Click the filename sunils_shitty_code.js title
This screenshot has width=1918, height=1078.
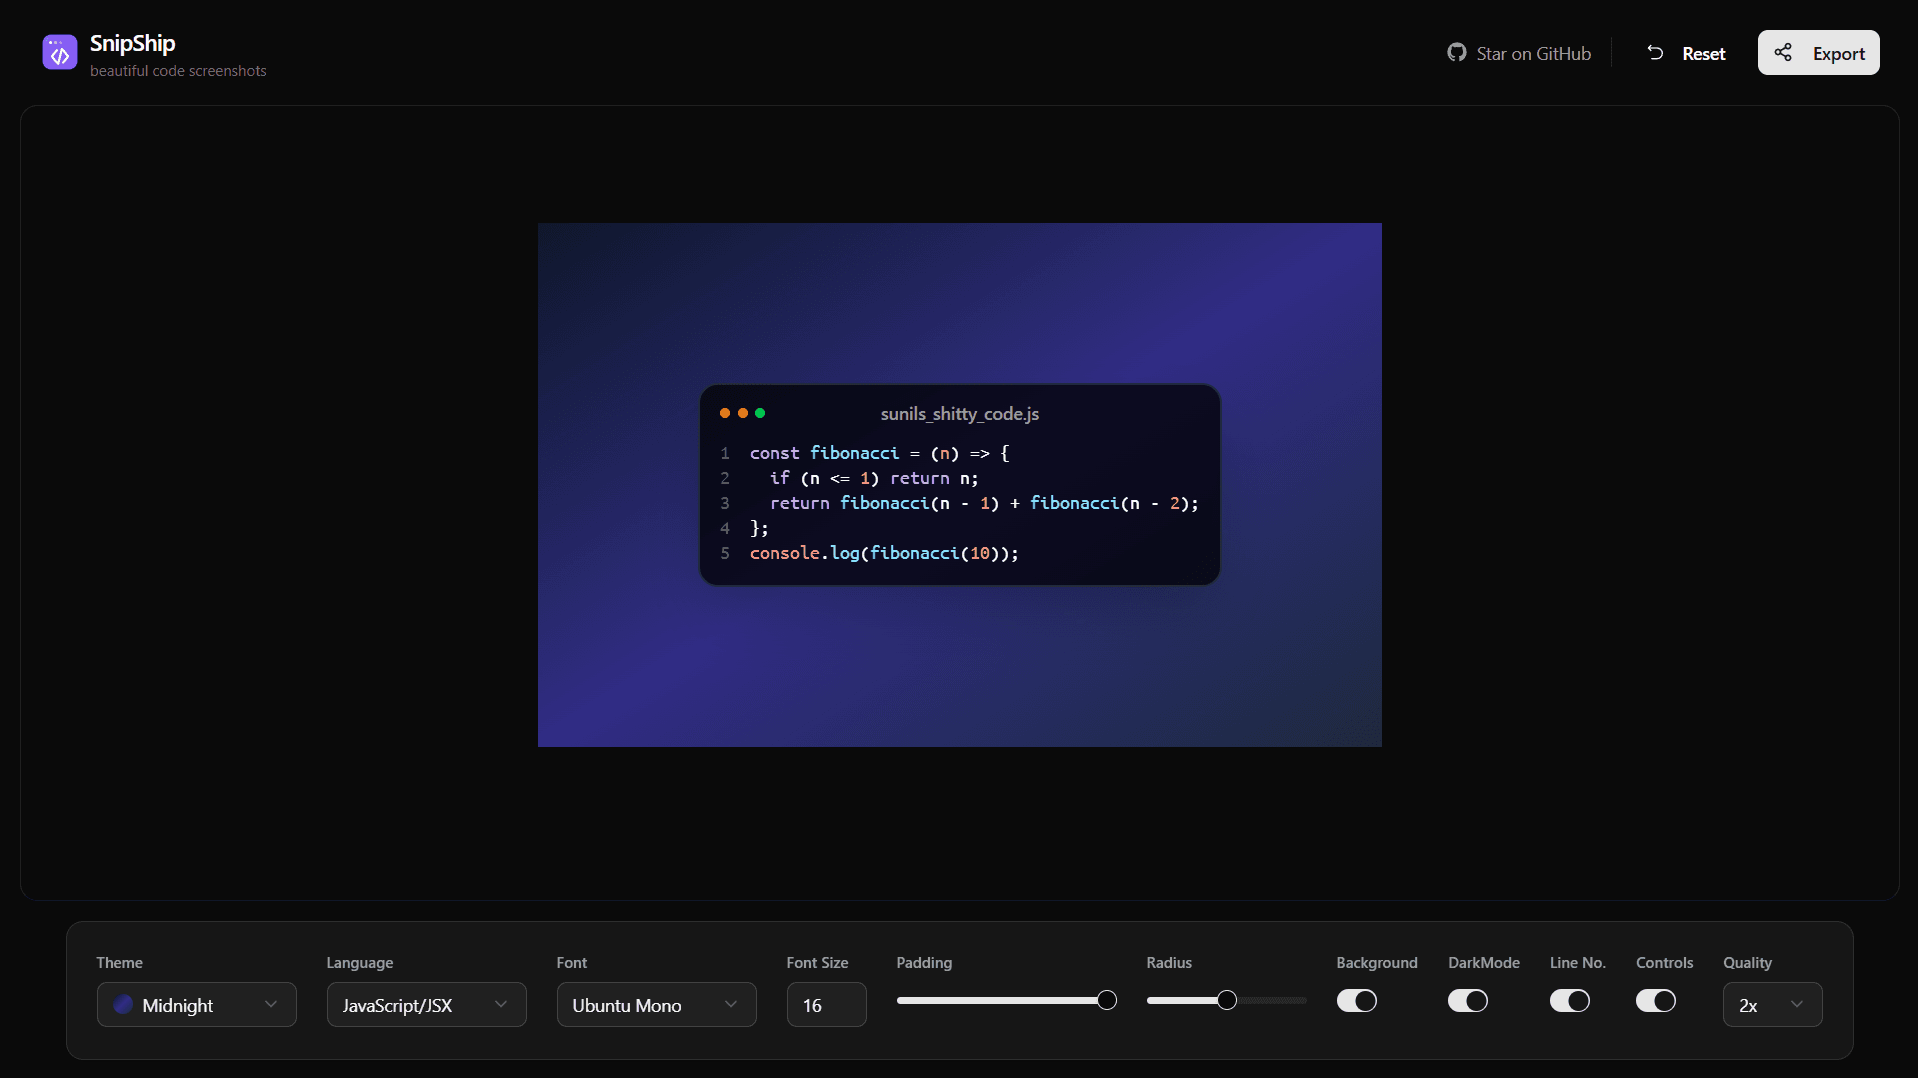coord(960,414)
